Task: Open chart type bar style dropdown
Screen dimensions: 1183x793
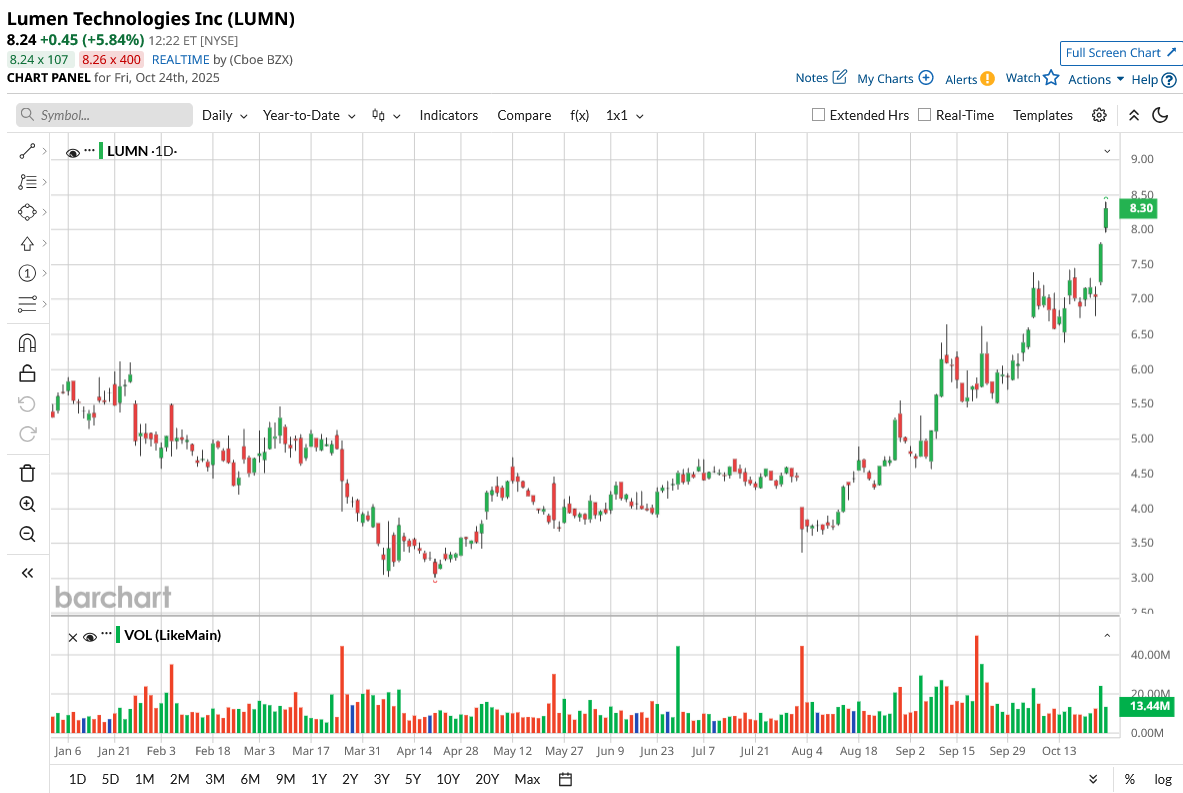Action: tap(386, 115)
